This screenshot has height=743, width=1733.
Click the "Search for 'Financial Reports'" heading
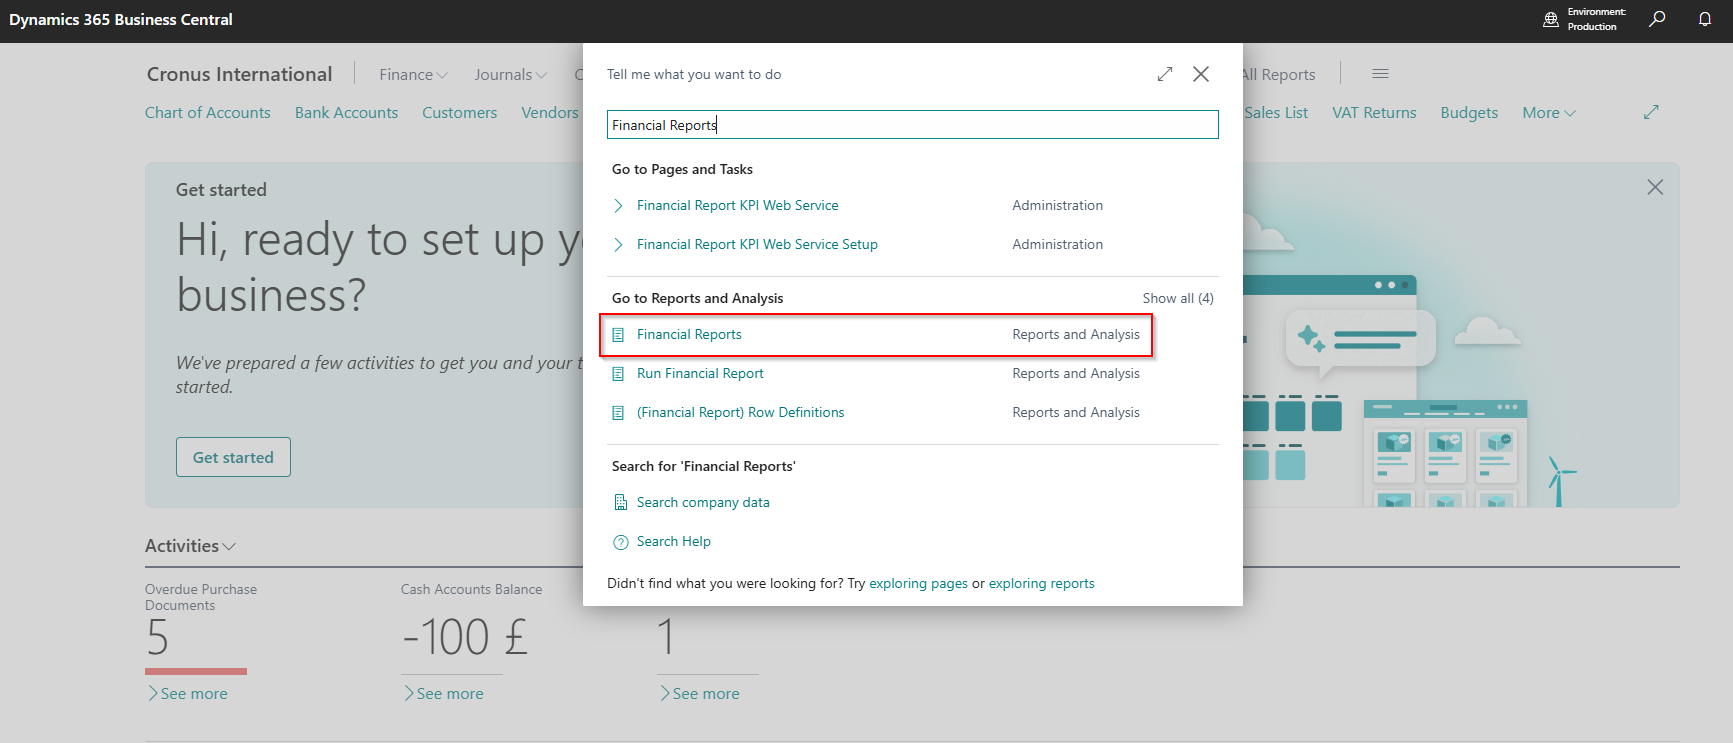704,466
